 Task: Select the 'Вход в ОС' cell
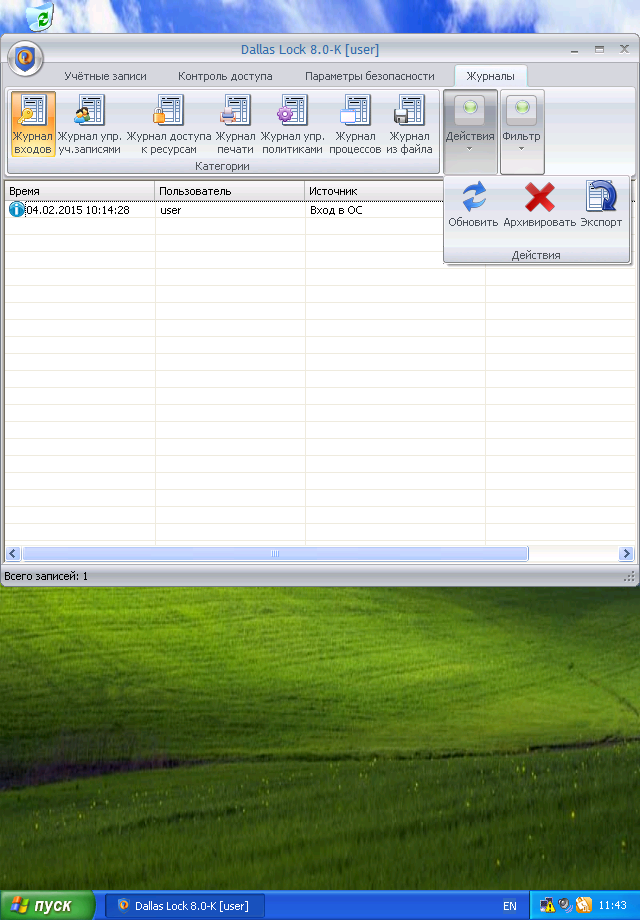tap(336, 210)
